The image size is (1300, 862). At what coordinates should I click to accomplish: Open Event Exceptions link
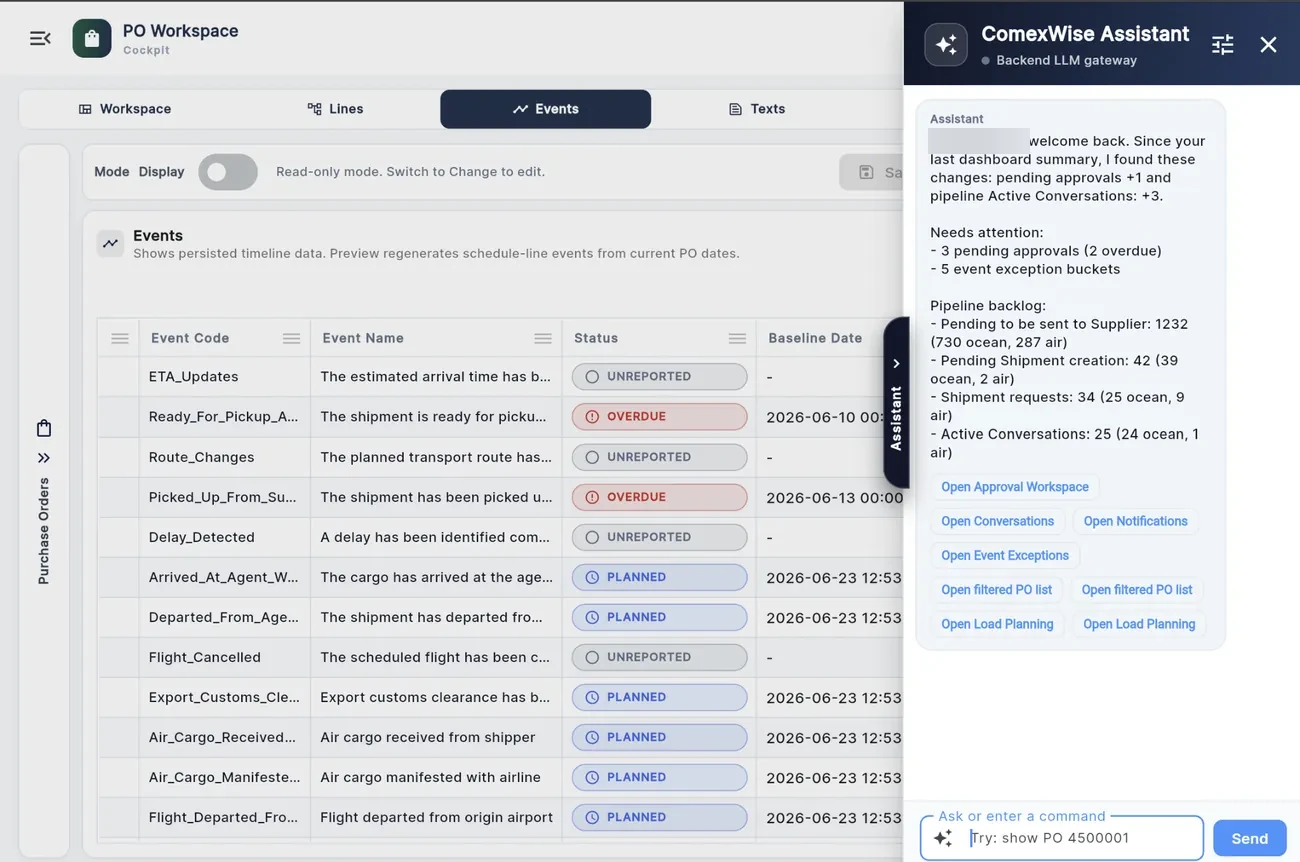click(1004, 555)
